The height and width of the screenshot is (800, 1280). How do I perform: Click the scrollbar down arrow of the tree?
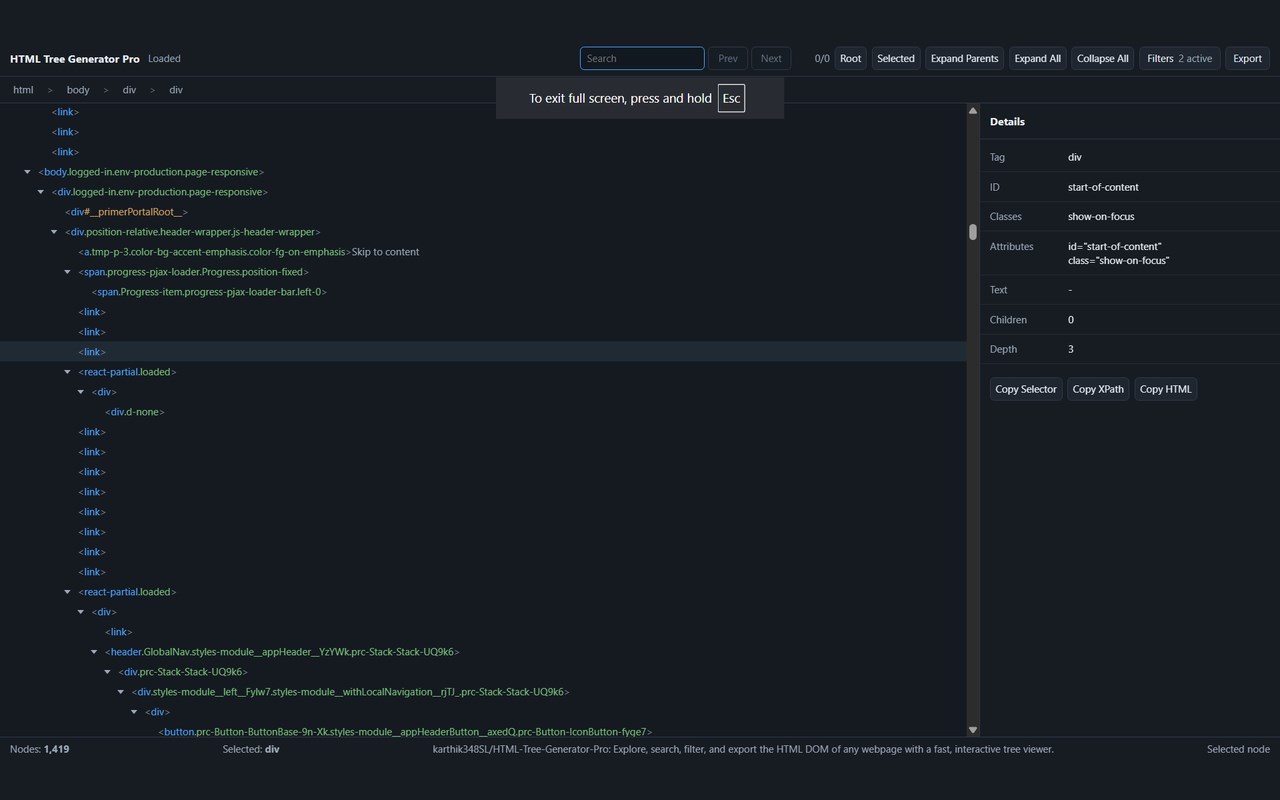coord(972,730)
